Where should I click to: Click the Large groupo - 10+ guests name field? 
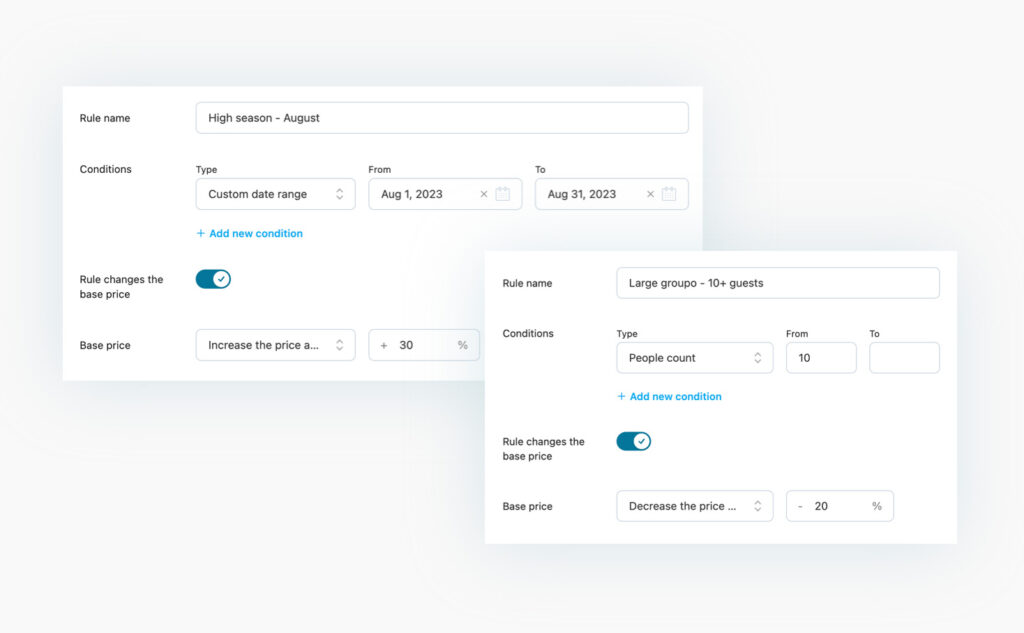777,283
